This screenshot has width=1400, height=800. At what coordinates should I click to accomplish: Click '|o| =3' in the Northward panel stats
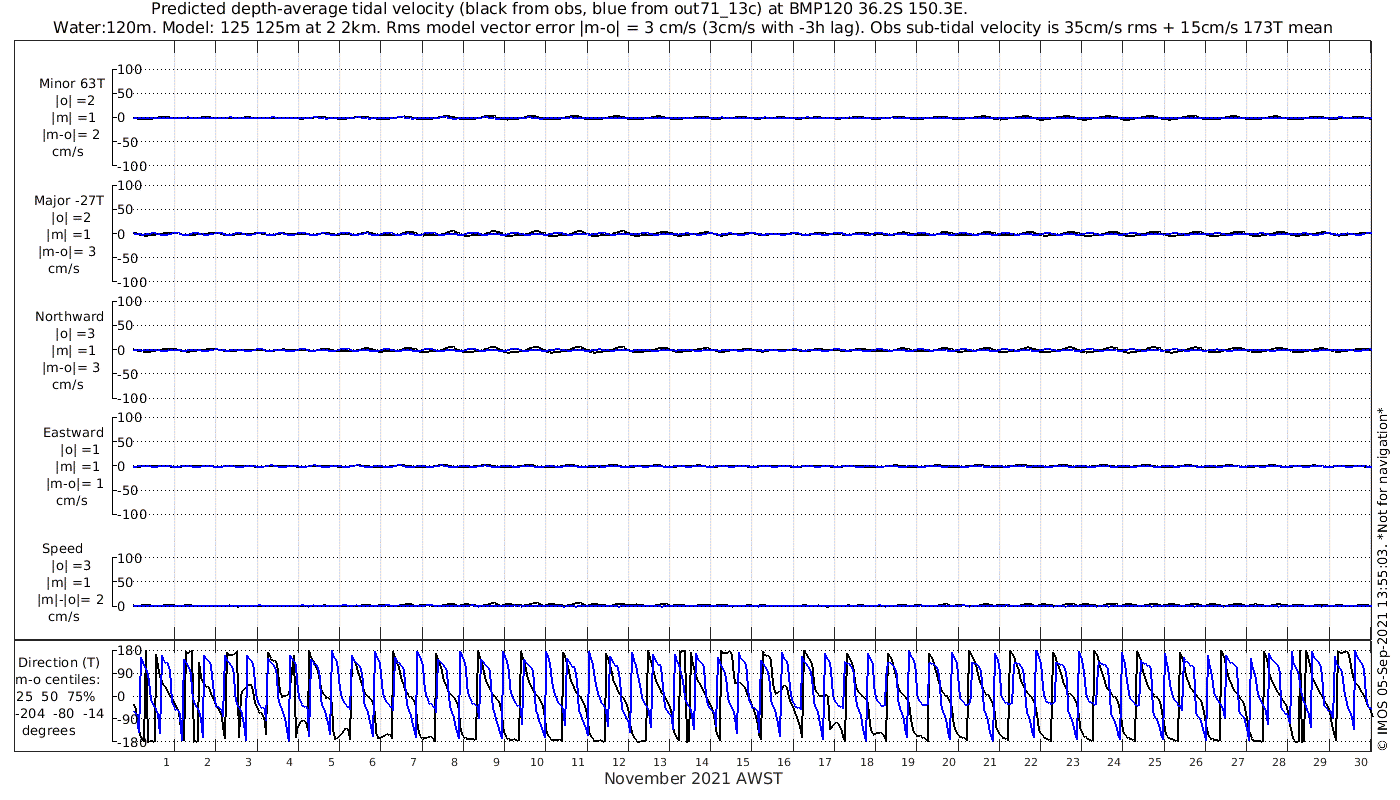76,333
